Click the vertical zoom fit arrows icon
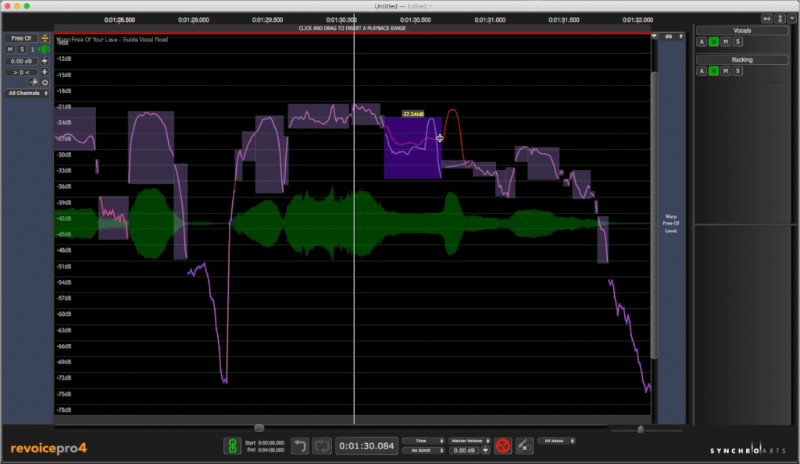Image resolution: width=800 pixels, height=464 pixels. click(780, 18)
